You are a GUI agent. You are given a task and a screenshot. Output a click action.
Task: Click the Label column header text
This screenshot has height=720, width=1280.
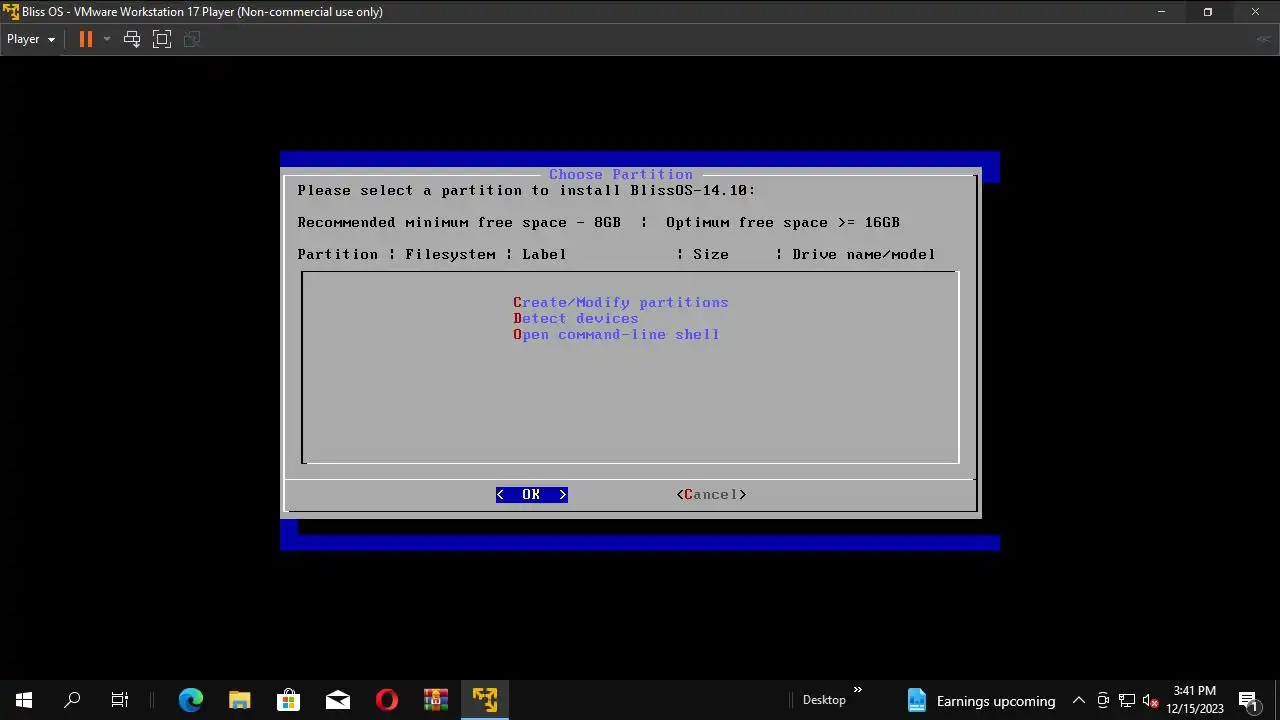544,254
